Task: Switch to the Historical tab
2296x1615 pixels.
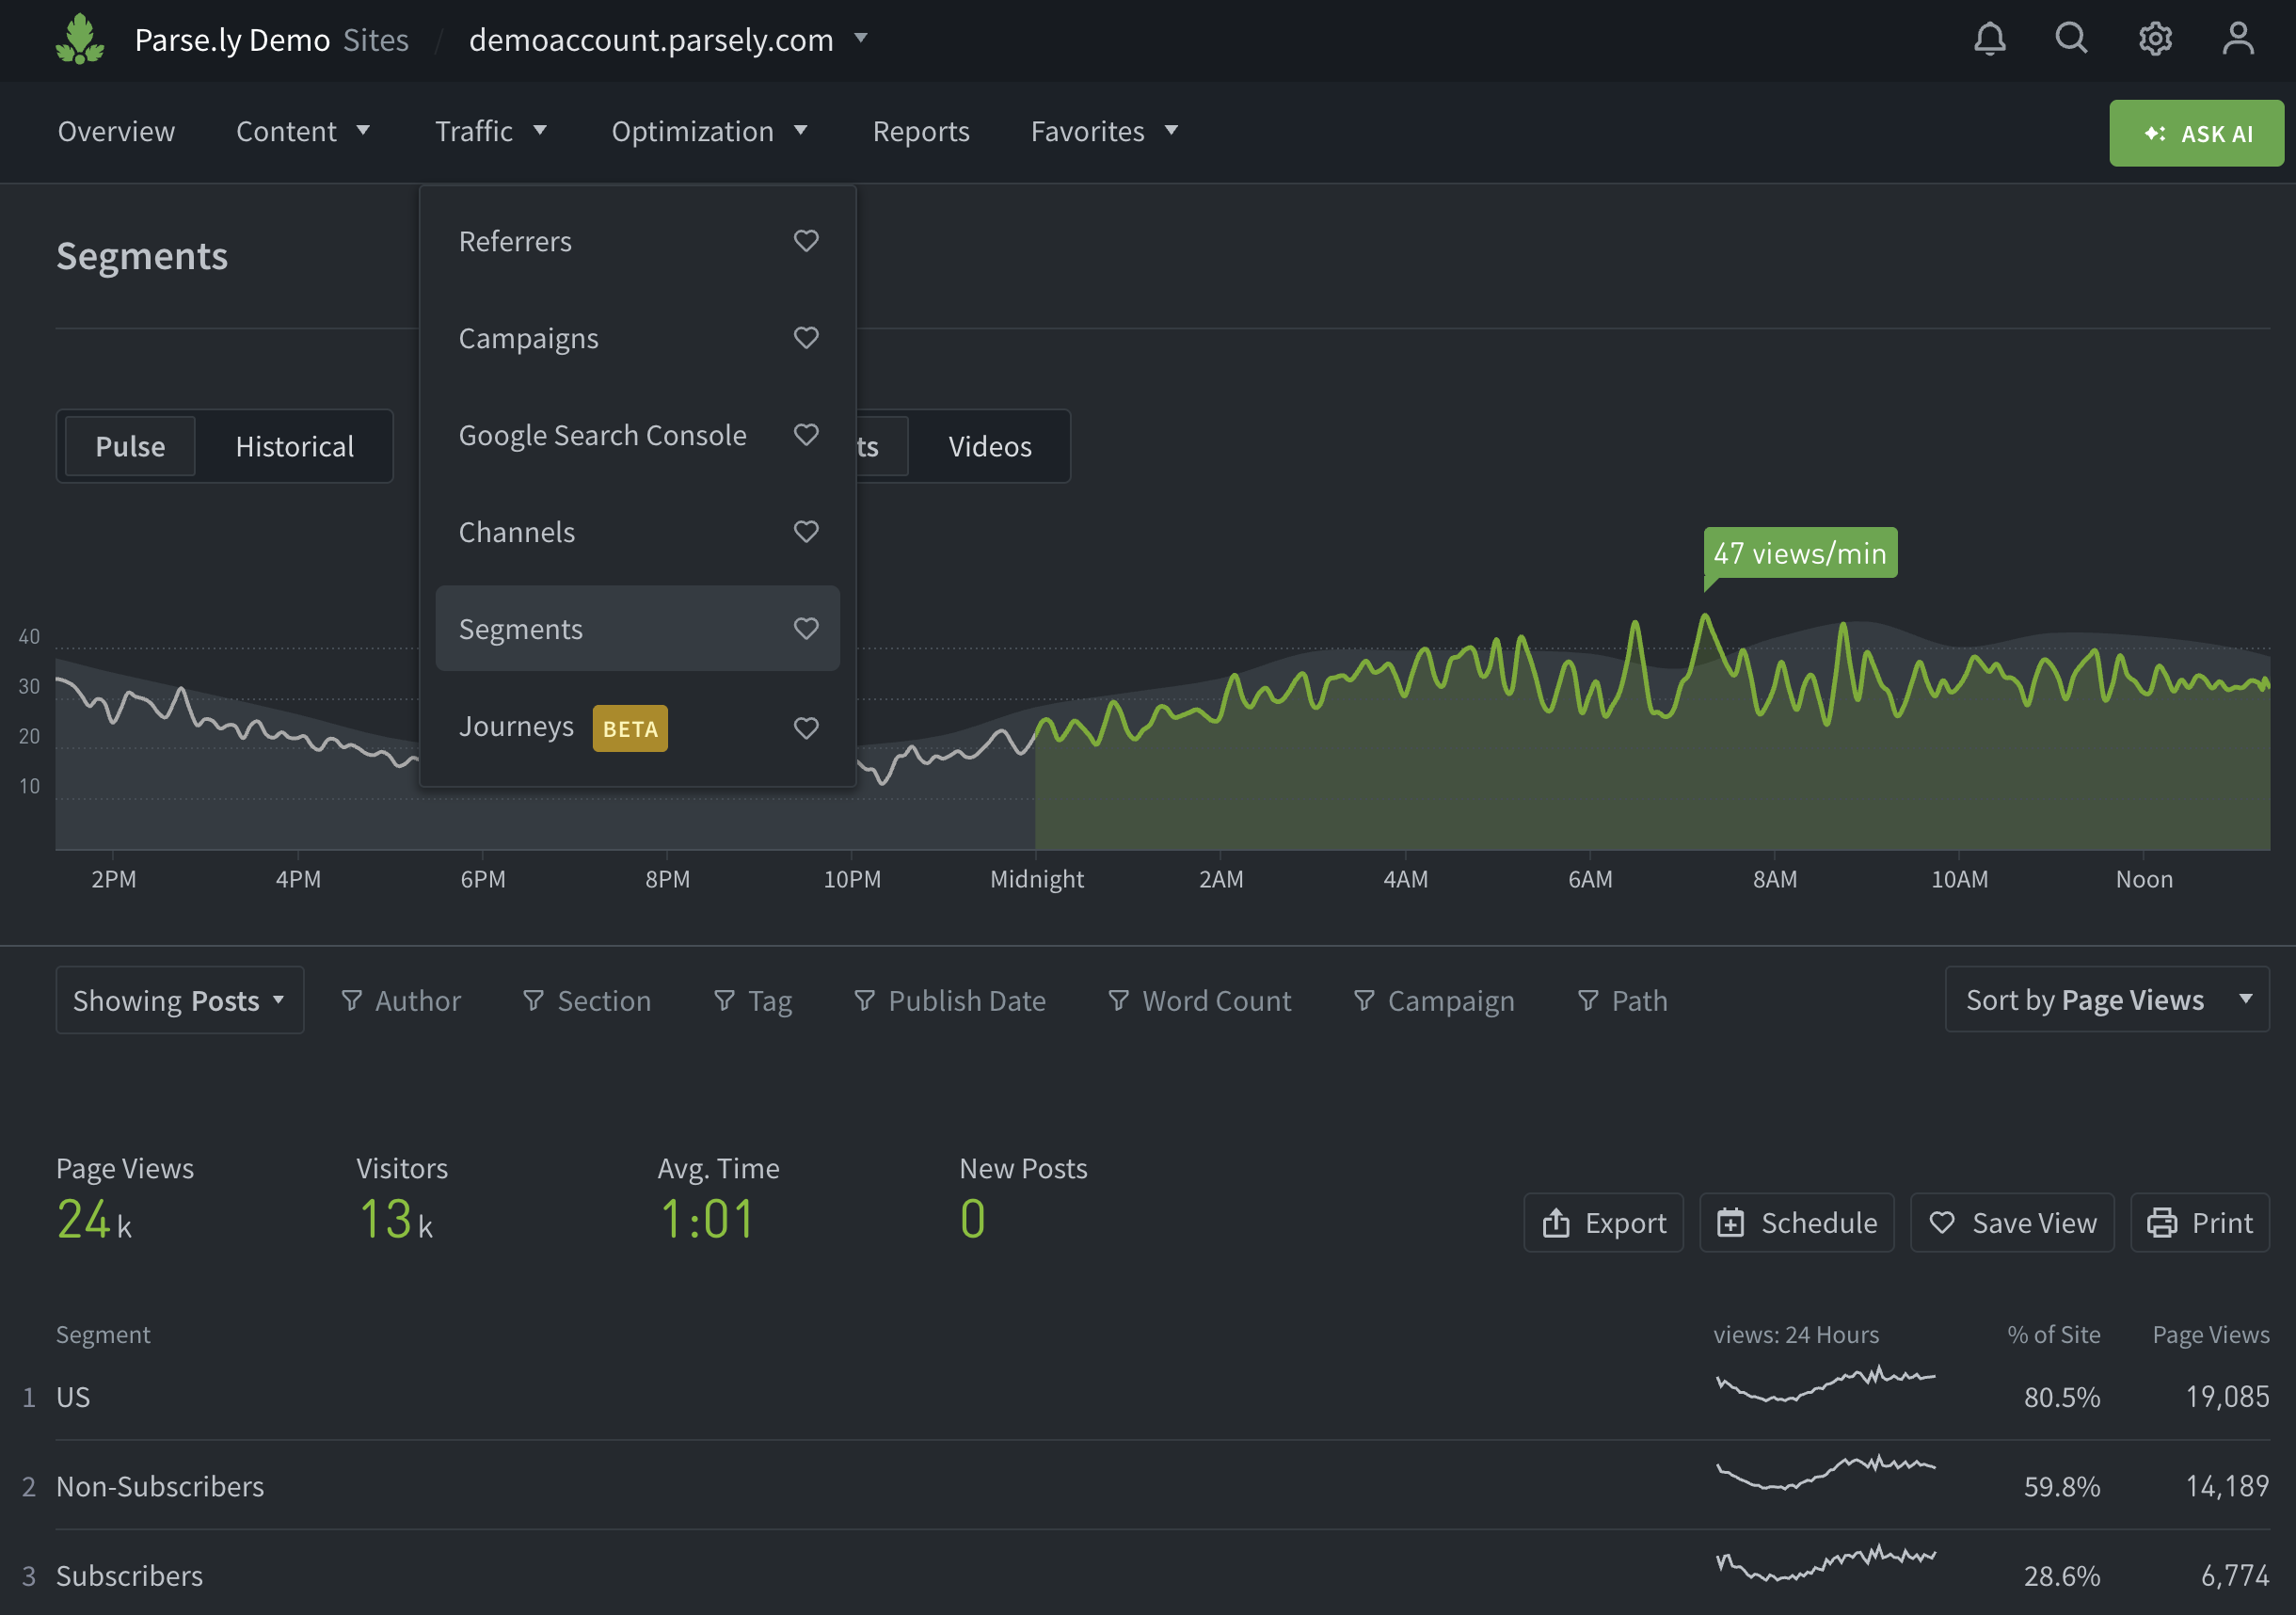Action: pyautogui.click(x=294, y=446)
